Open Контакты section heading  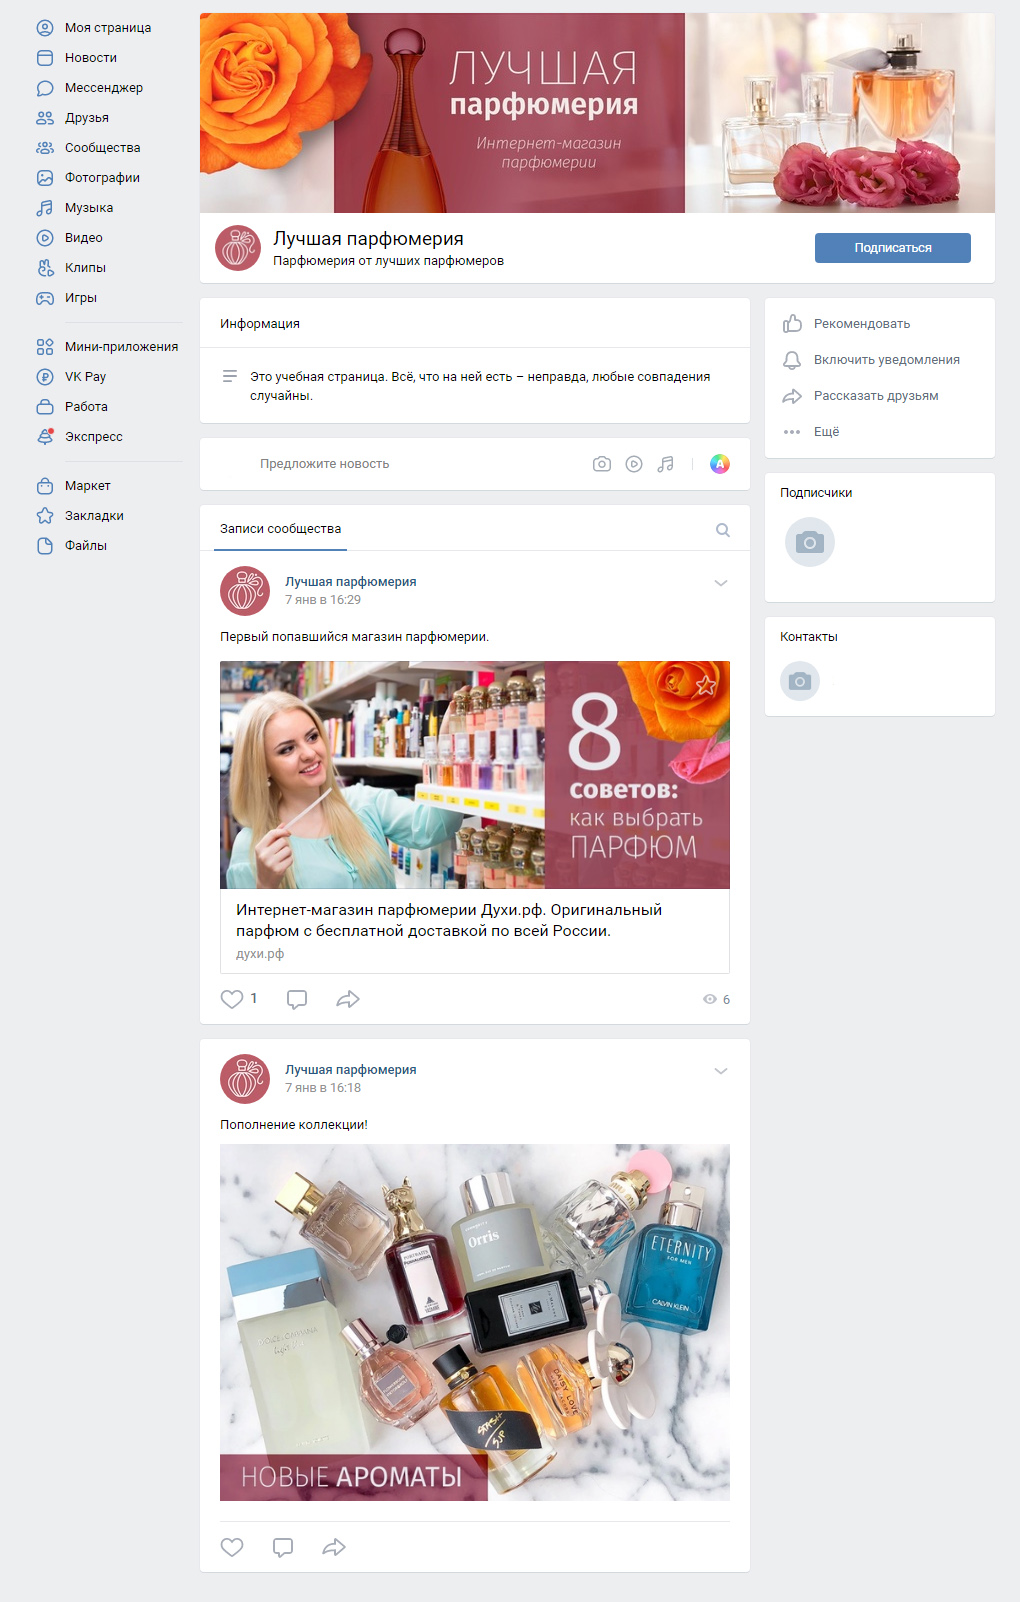(x=809, y=637)
